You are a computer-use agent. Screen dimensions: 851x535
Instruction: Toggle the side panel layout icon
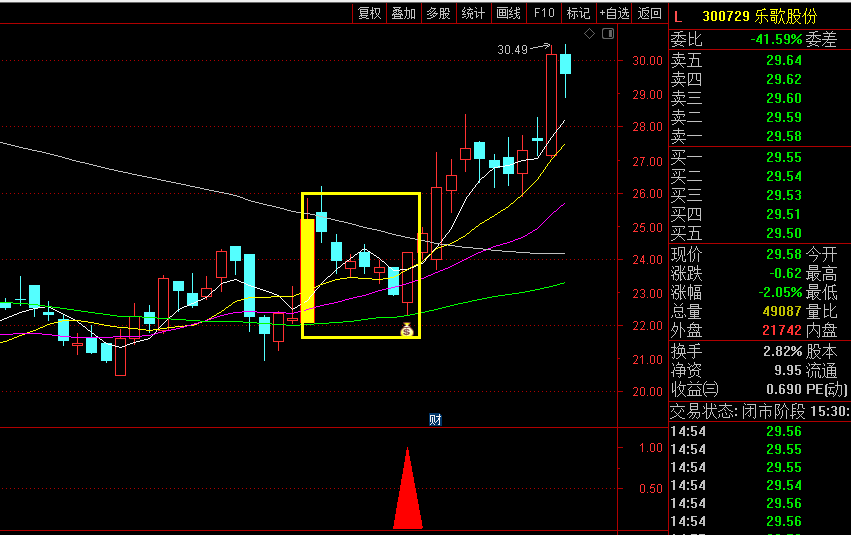(608, 34)
